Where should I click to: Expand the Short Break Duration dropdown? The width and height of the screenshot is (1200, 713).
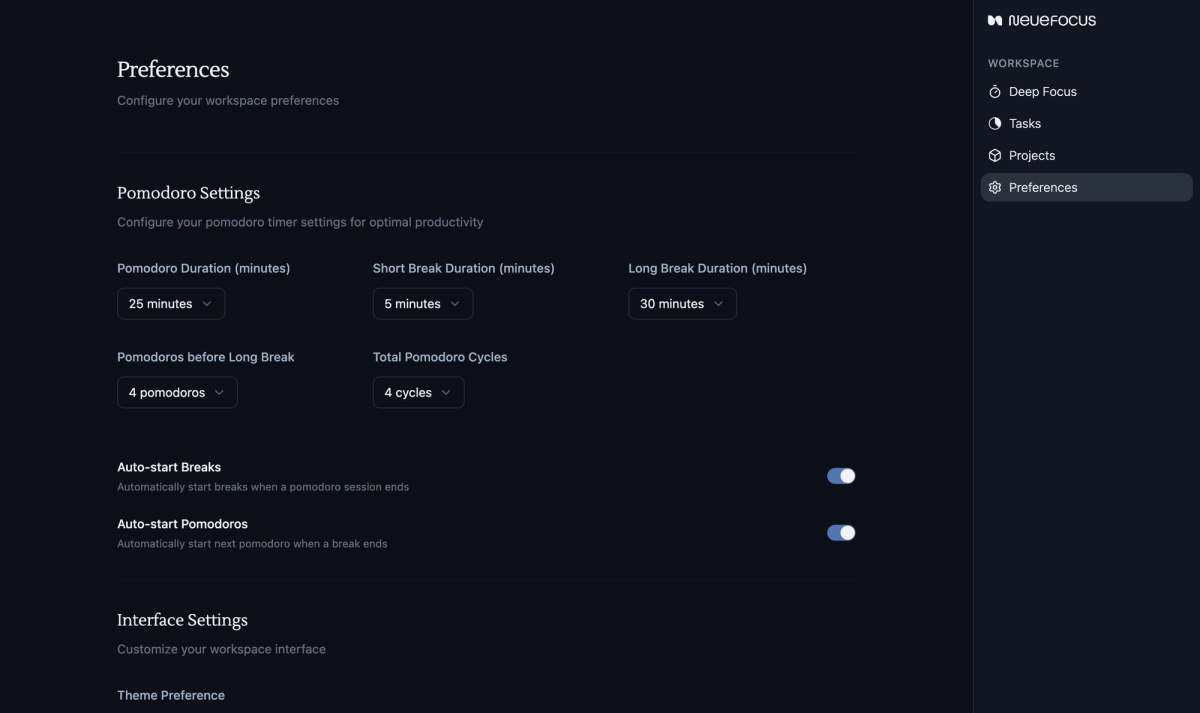point(422,304)
